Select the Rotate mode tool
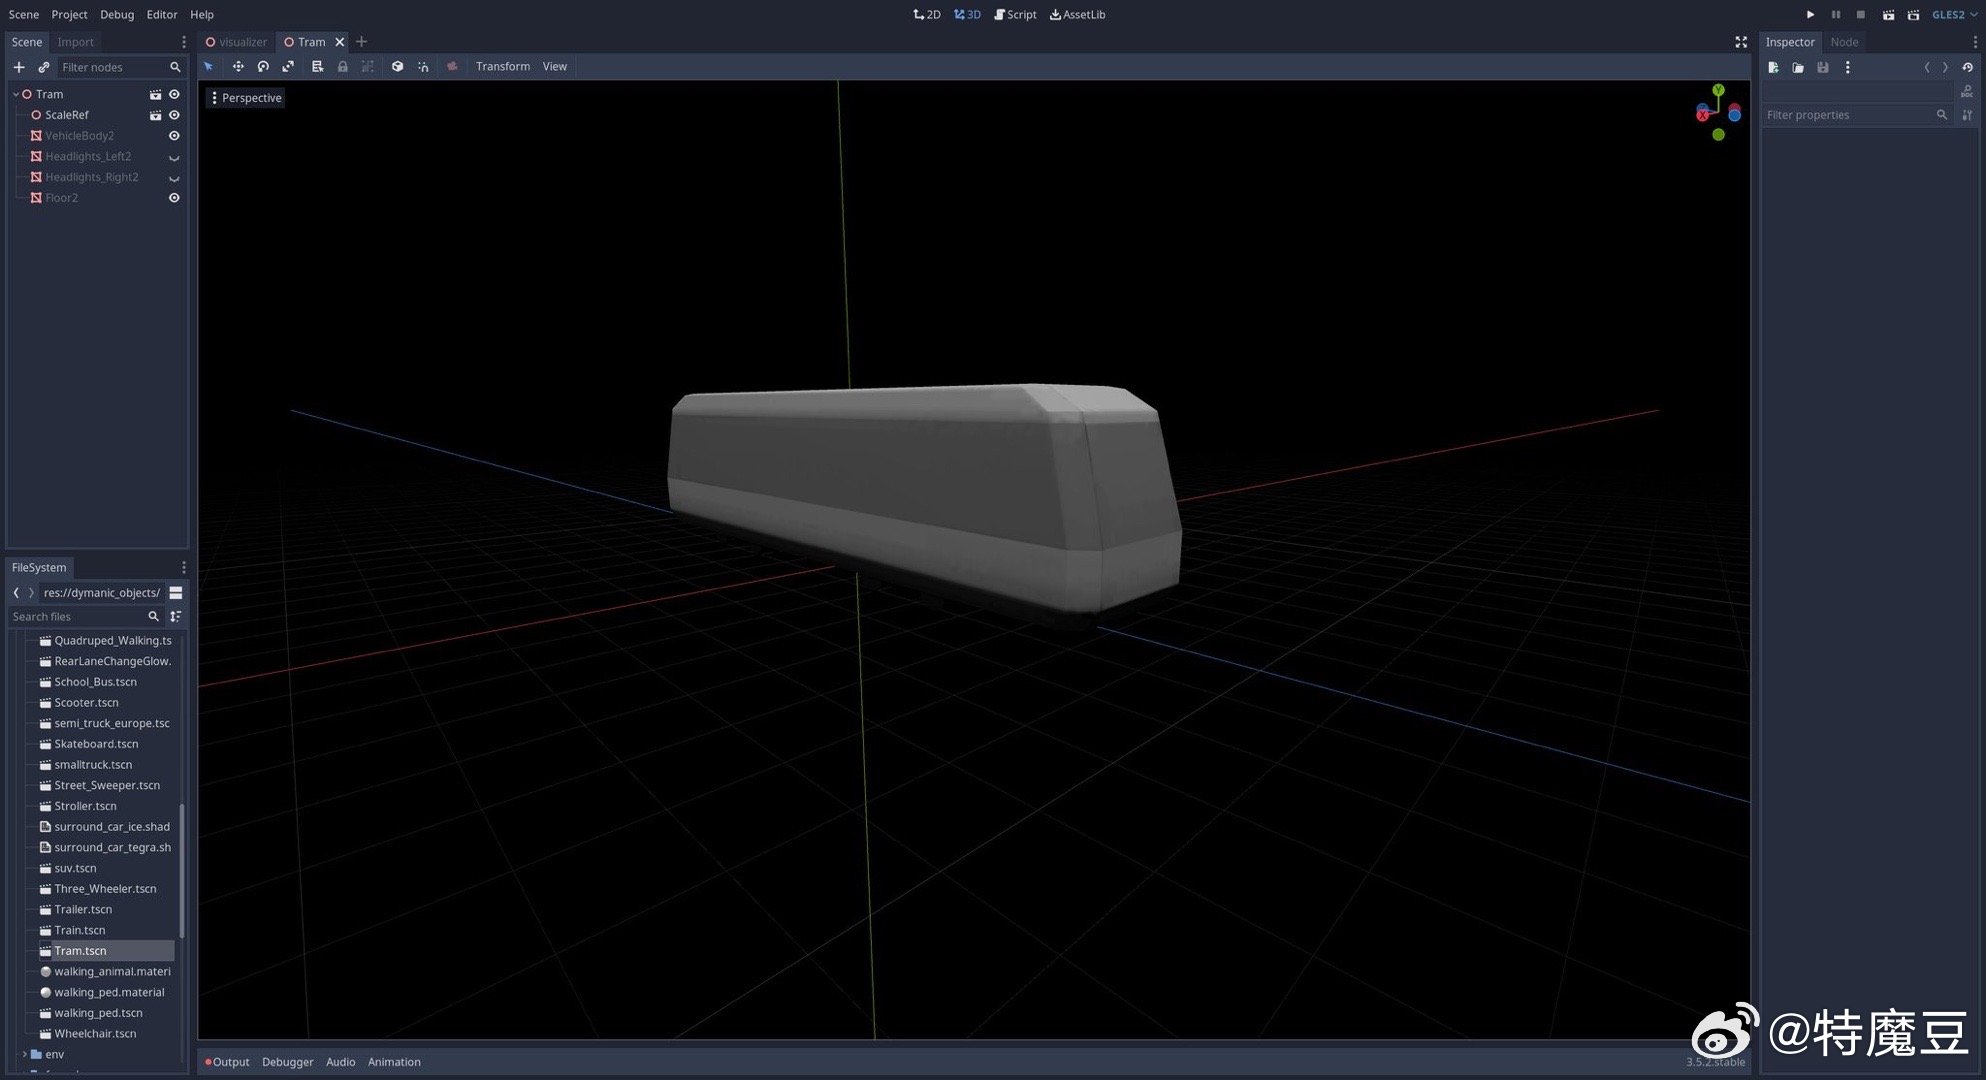Screen dimensions: 1986x1080 pyautogui.click(x=263, y=66)
